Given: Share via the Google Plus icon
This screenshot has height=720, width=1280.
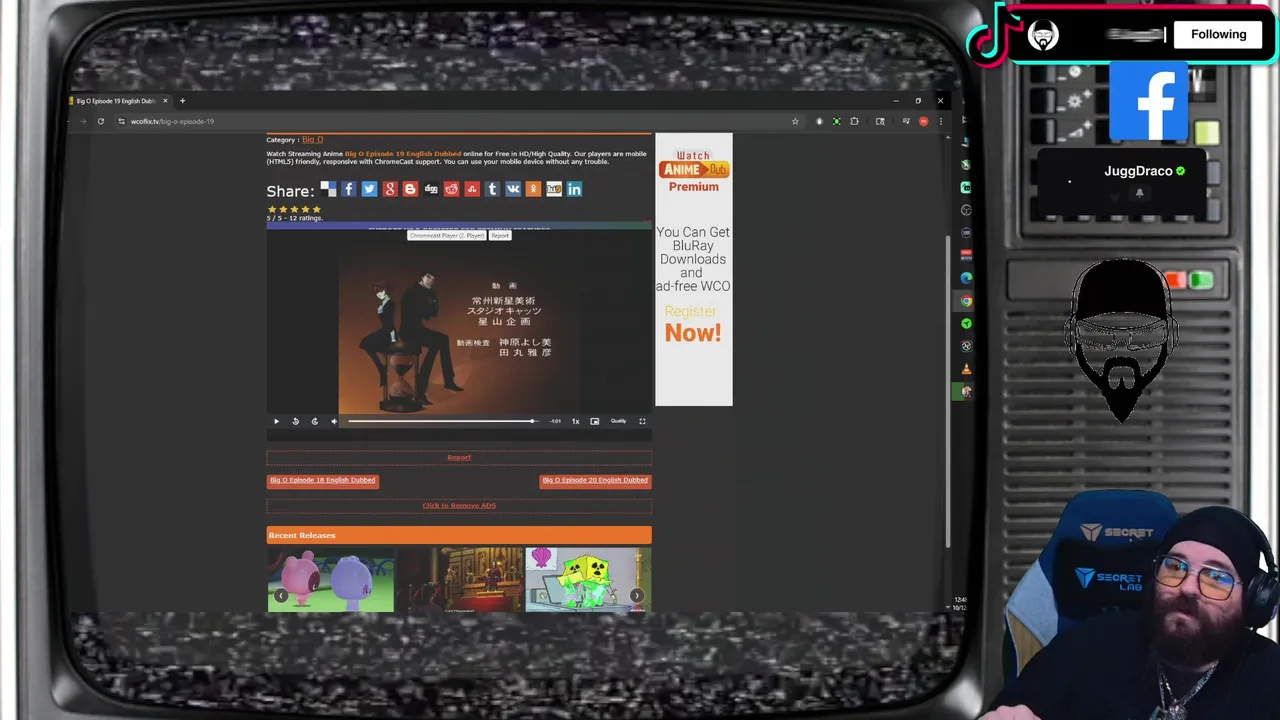Looking at the screenshot, I should click(x=390, y=189).
